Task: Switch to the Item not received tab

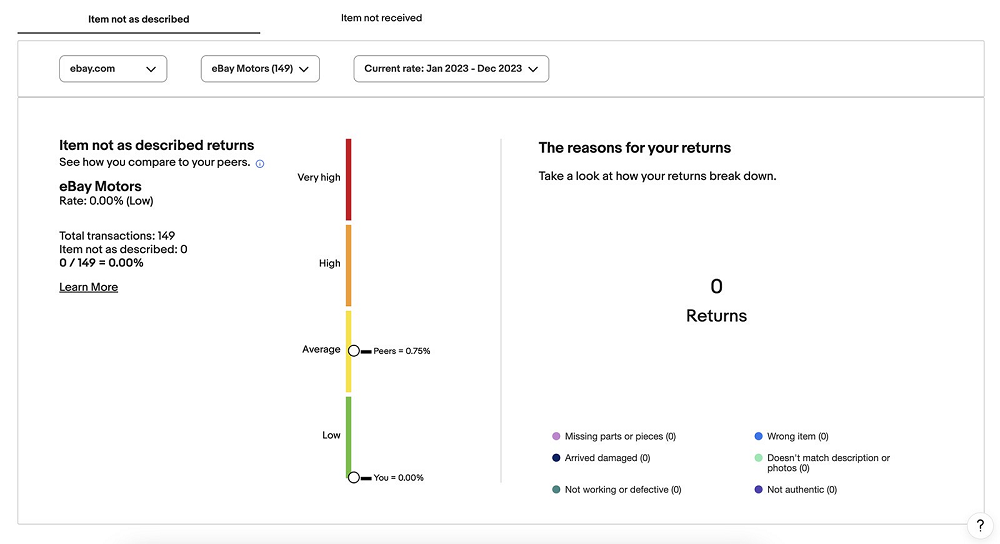Action: click(381, 18)
